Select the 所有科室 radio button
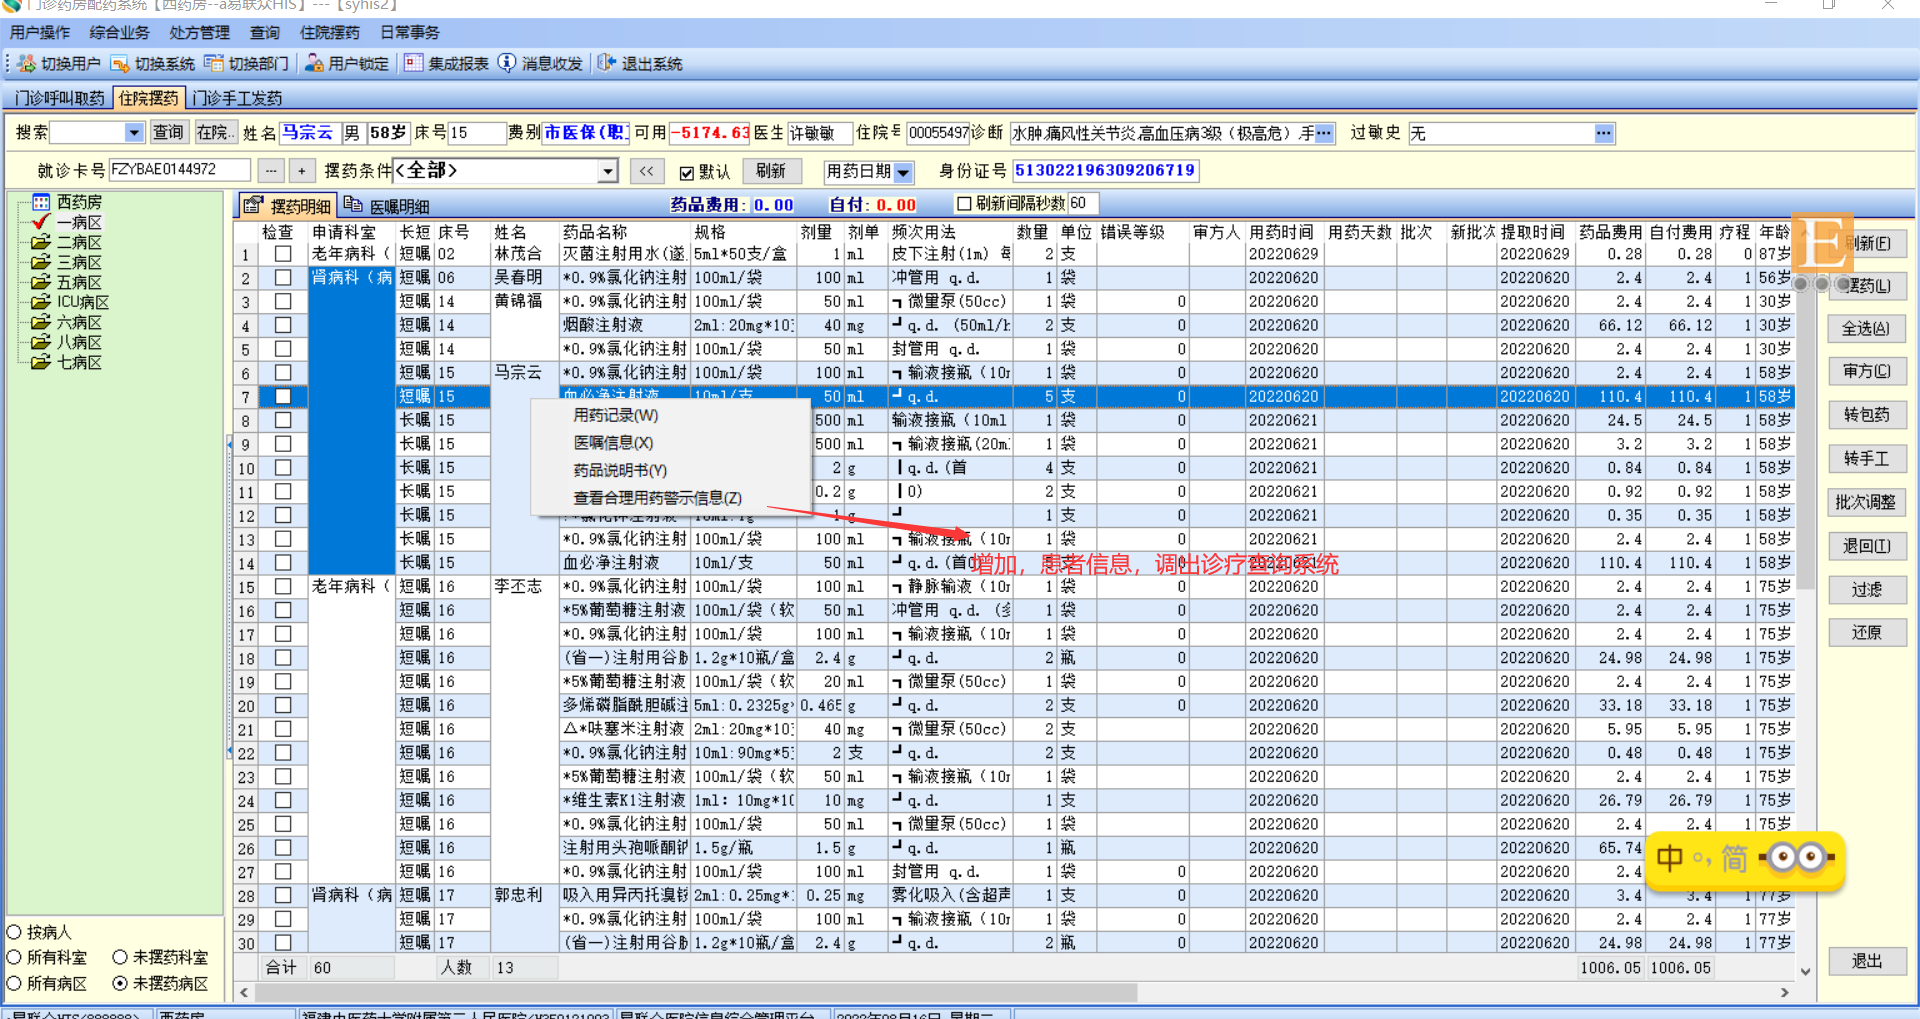 click(x=15, y=957)
